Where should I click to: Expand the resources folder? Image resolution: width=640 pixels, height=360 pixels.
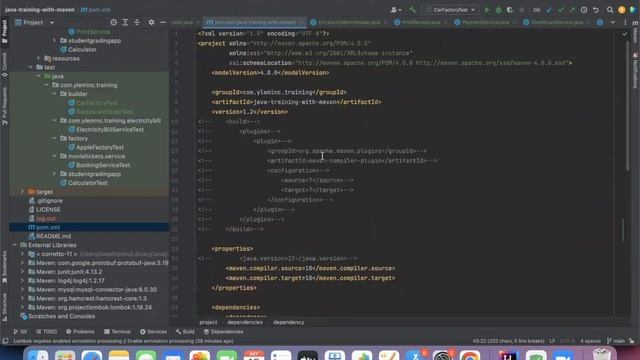click(x=39, y=58)
